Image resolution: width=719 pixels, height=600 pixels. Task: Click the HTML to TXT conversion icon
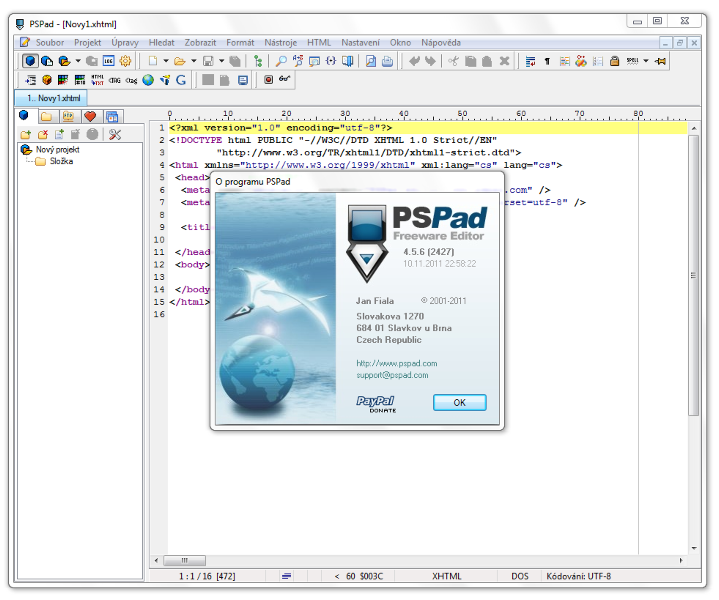(x=97, y=80)
